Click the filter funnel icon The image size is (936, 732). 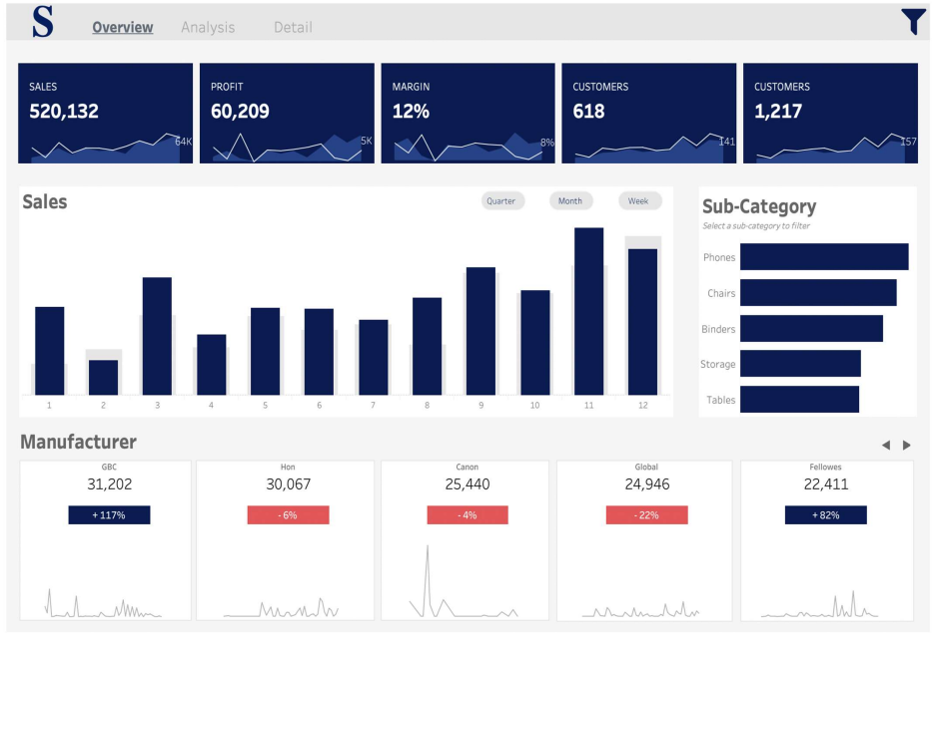click(913, 21)
